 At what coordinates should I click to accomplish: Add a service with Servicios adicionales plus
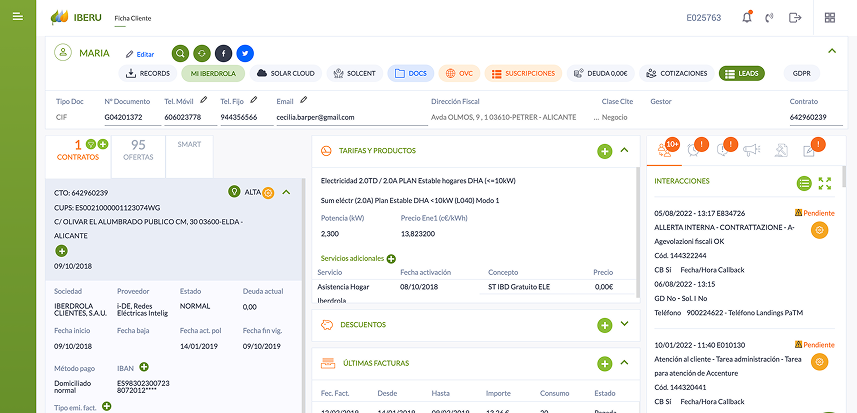(x=391, y=259)
